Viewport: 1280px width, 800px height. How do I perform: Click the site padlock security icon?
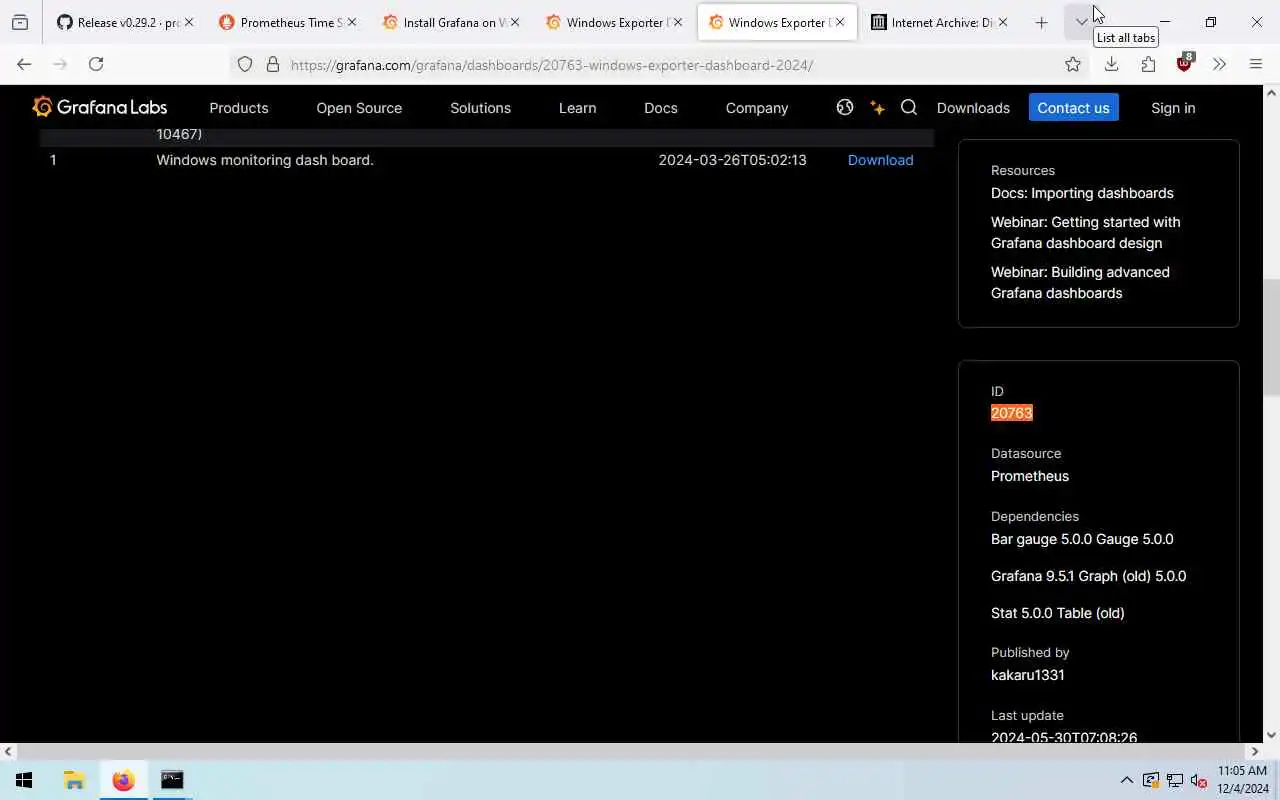point(272,65)
